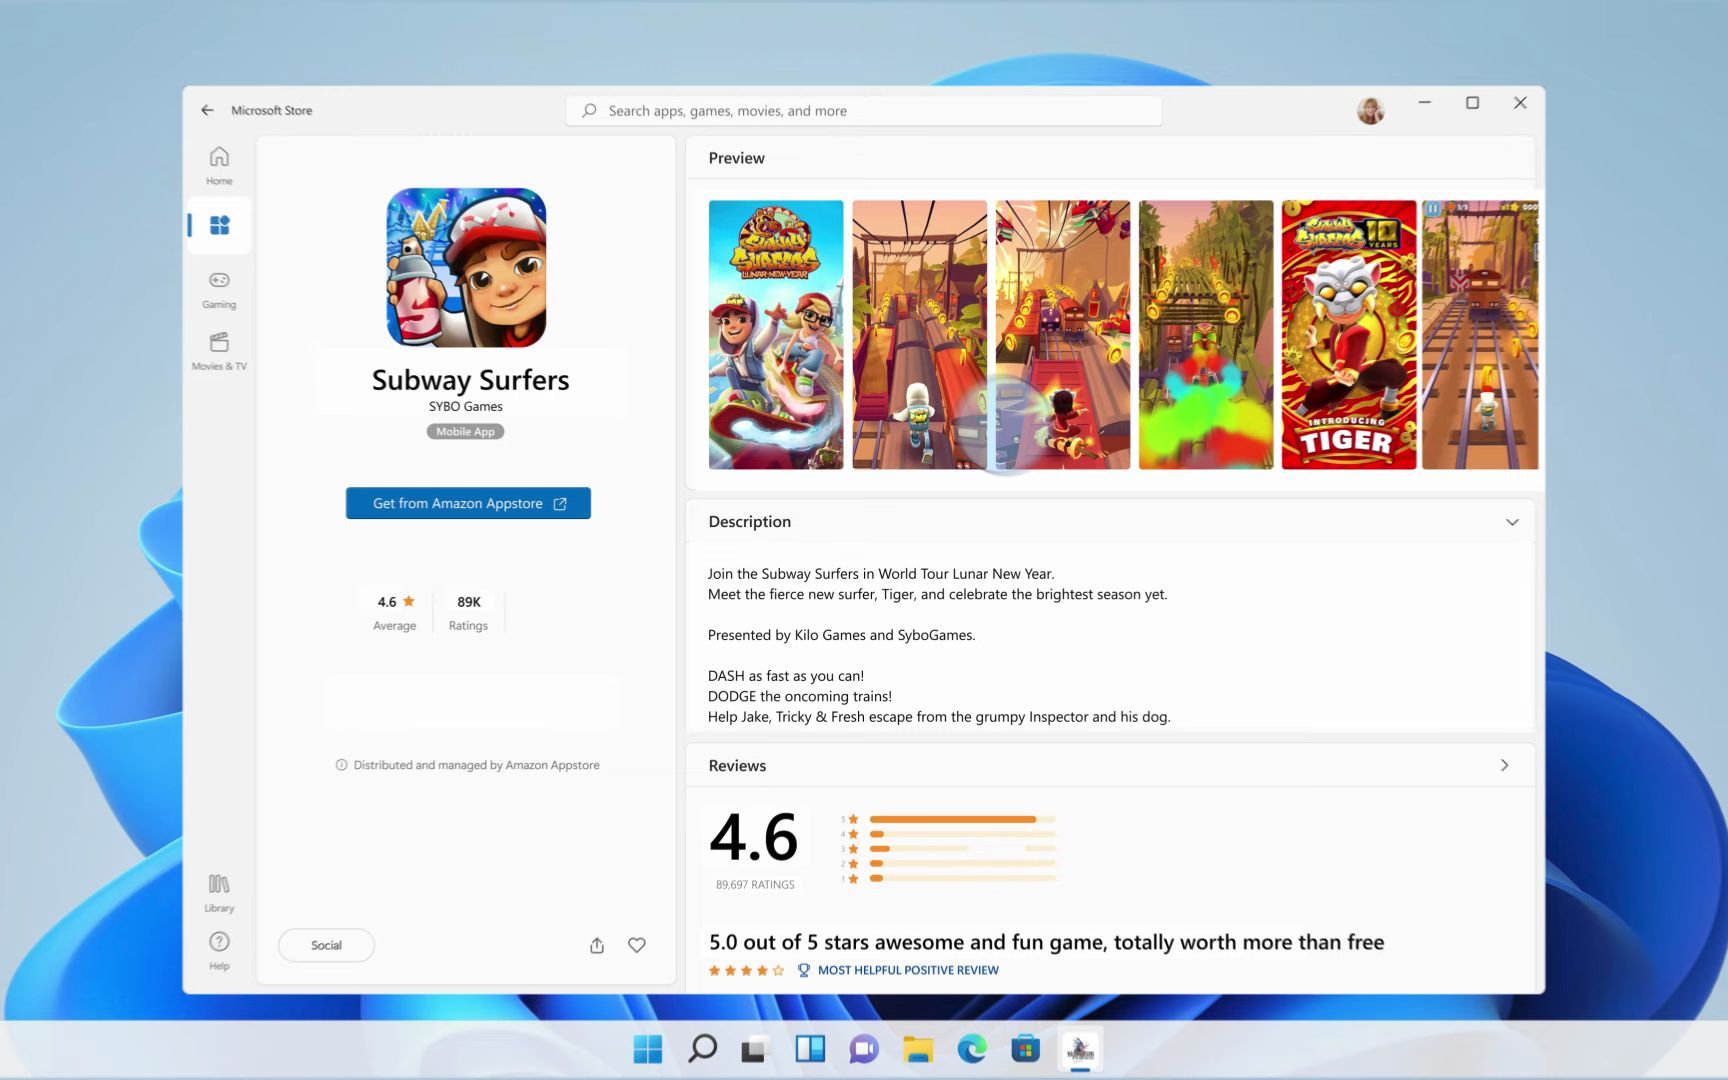Open all Reviews with the chevron
This screenshot has height=1080, width=1728.
[x=1504, y=765]
